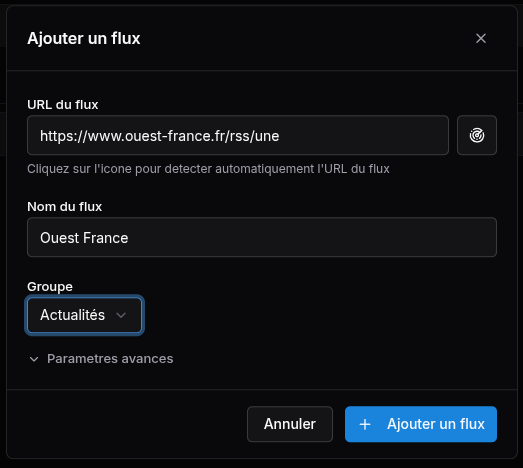Viewport: 523px width, 468px height.
Task: Close the Ajouter un flux dialog
Action: point(481,38)
